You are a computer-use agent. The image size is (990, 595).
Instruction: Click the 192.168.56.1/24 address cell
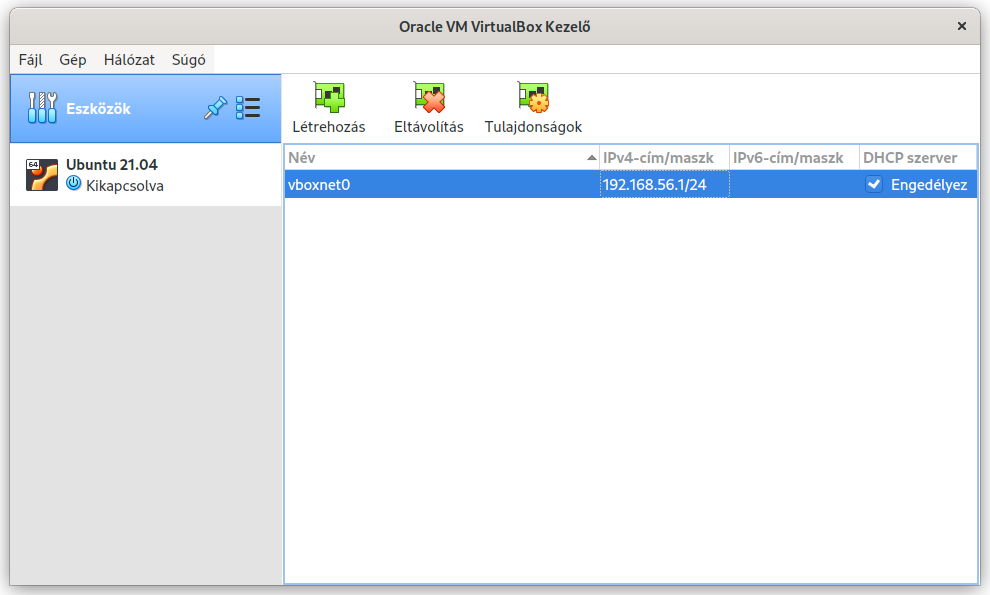tap(664, 184)
